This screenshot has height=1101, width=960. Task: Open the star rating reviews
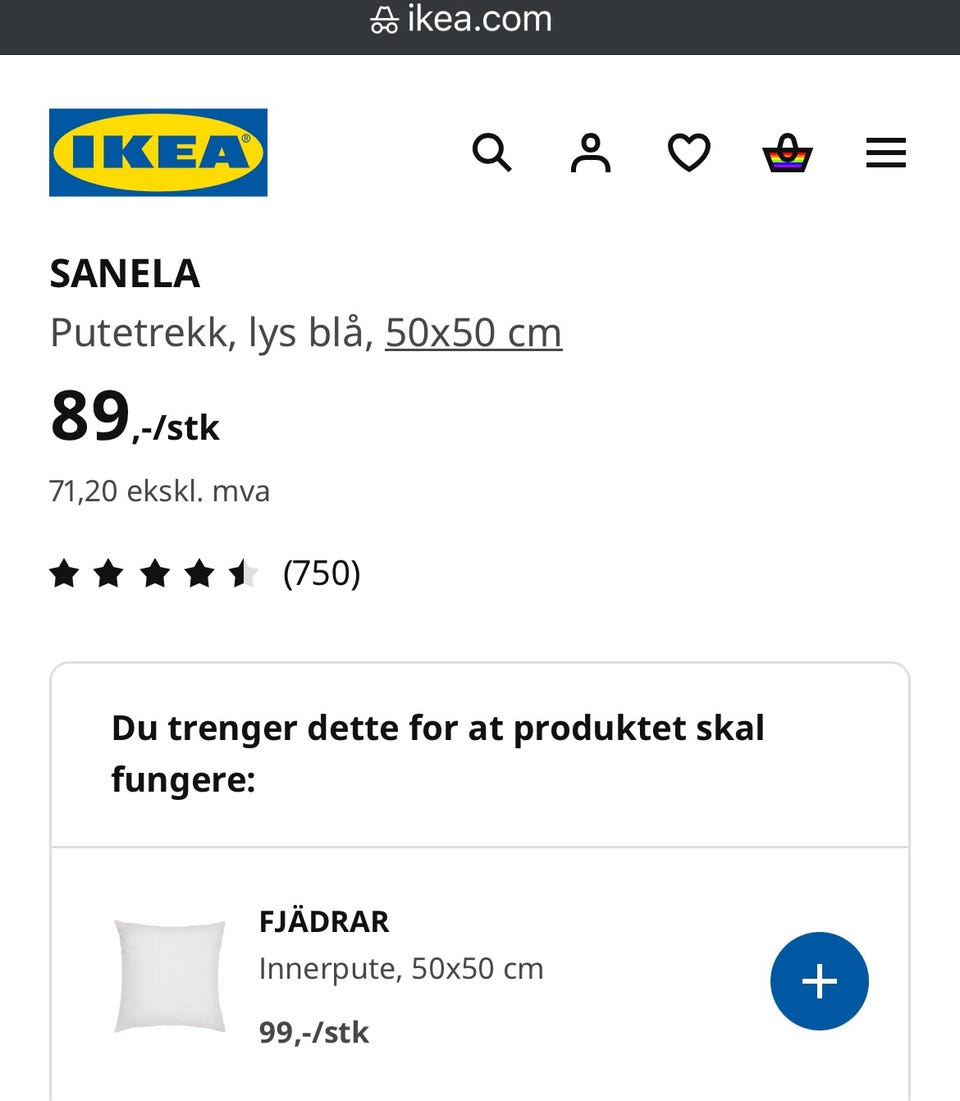[154, 574]
